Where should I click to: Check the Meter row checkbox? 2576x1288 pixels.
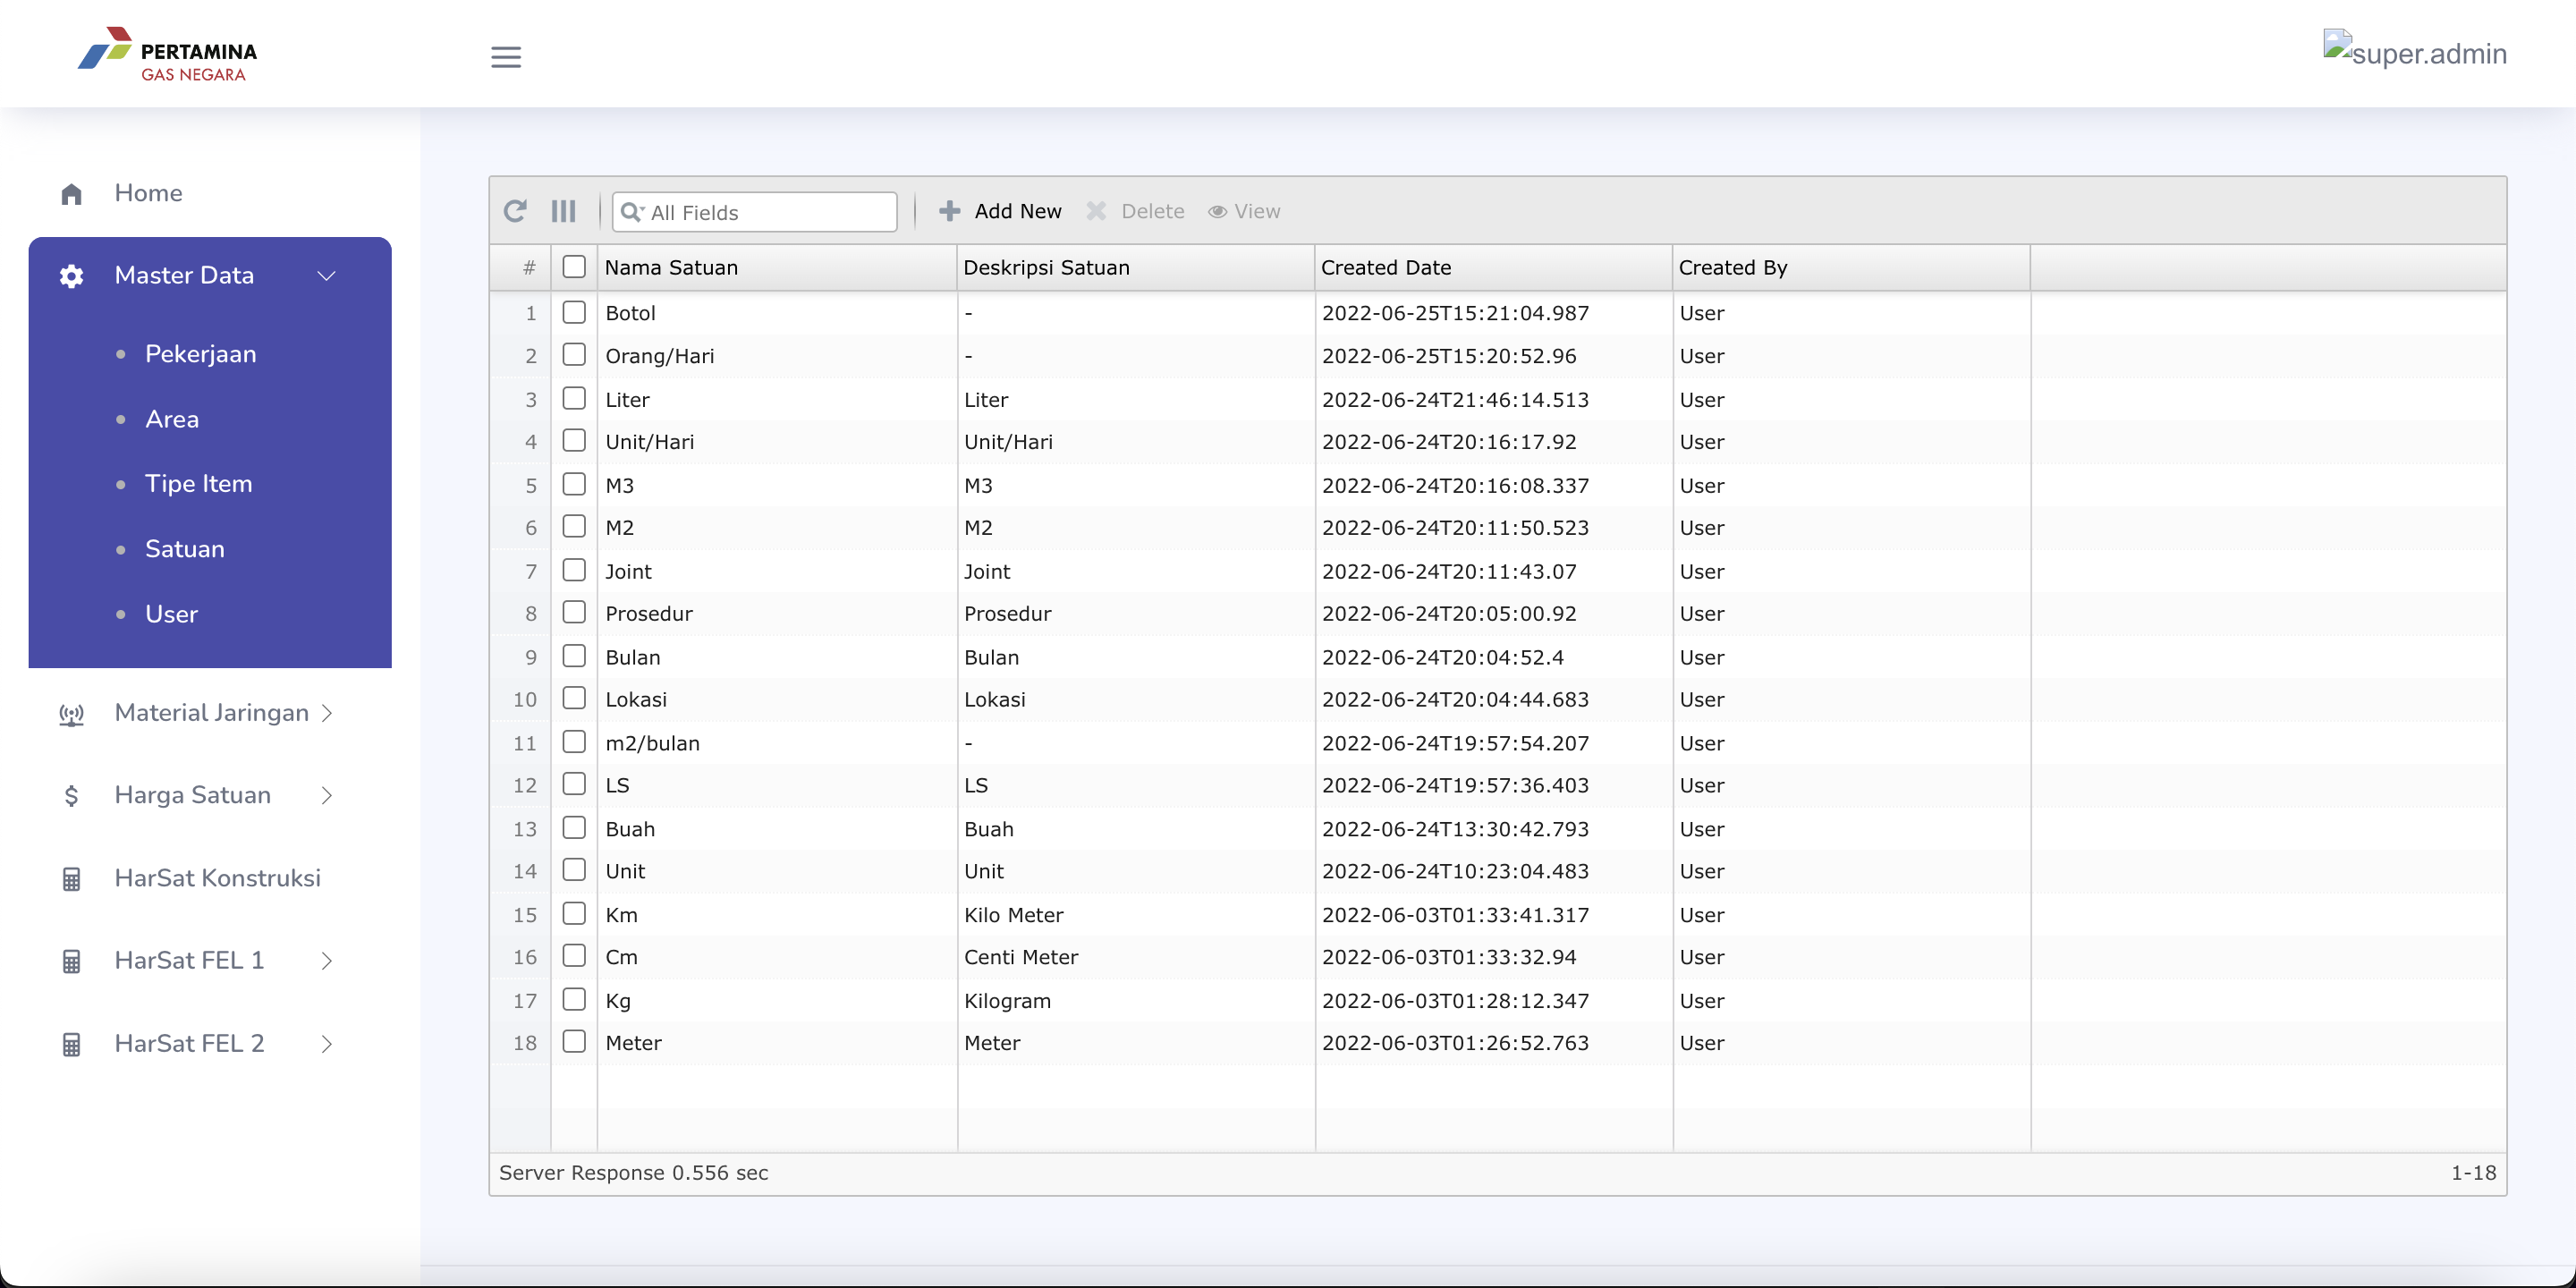574,1042
